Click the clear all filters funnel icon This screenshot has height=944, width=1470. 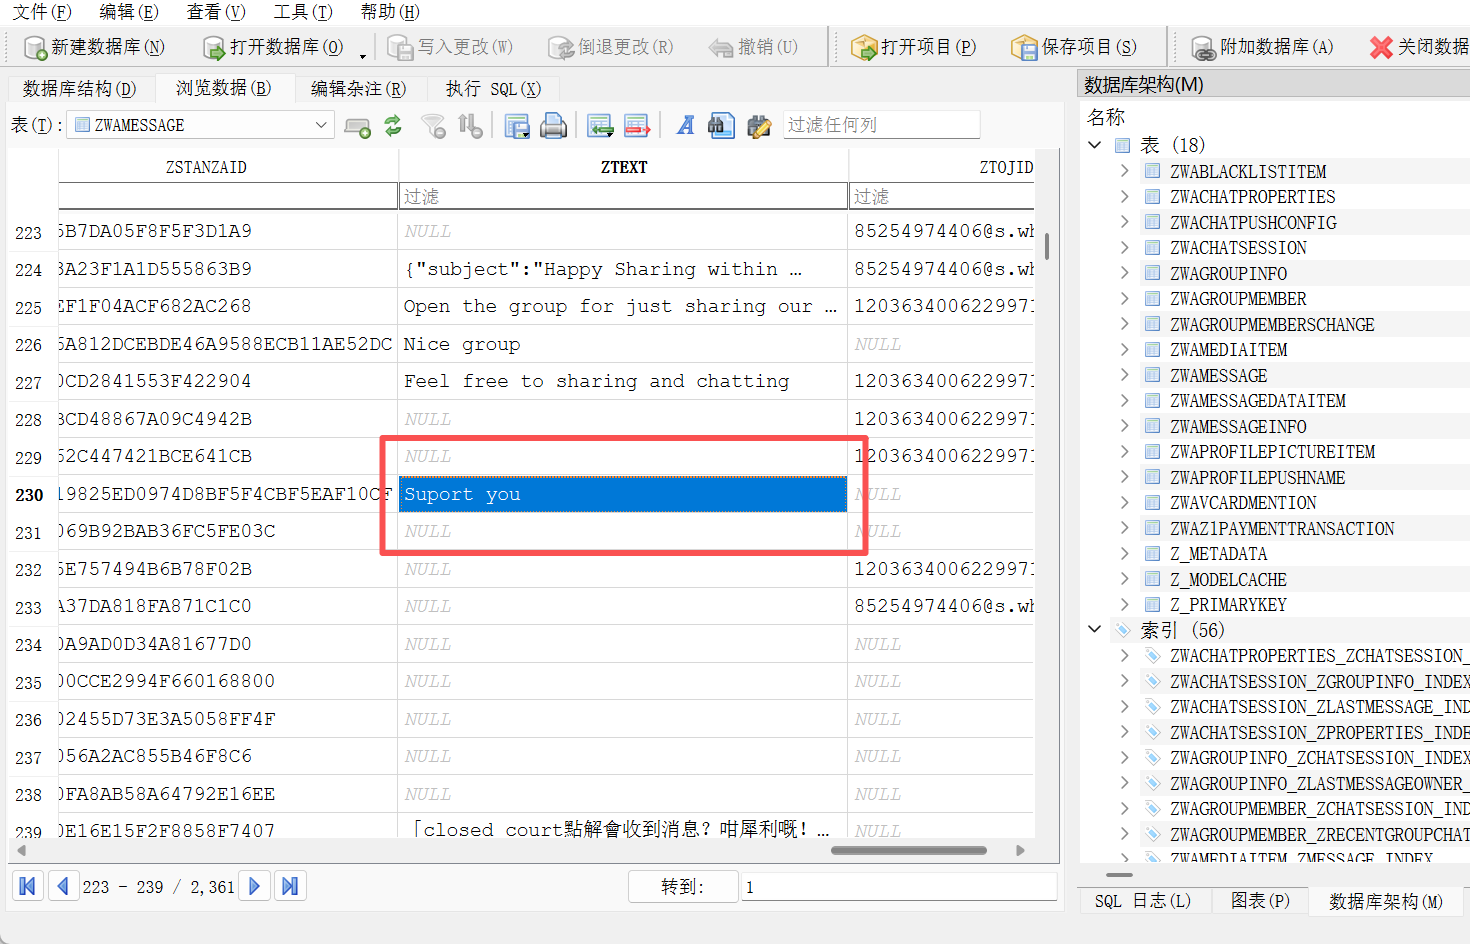pos(433,126)
